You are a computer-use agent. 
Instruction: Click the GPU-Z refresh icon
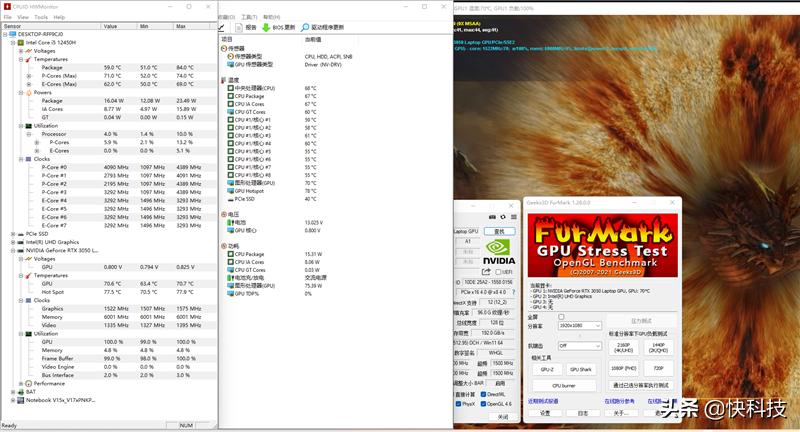click(x=503, y=217)
